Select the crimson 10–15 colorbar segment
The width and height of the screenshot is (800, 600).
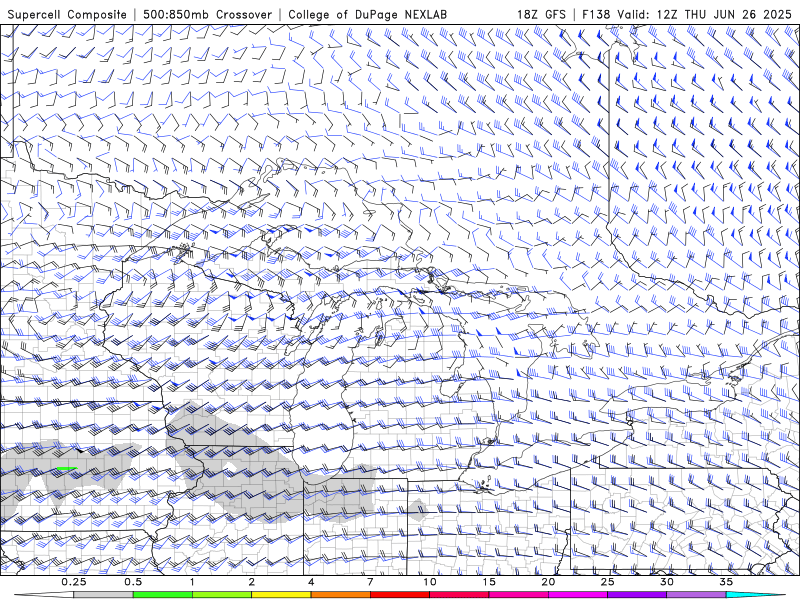459,595
